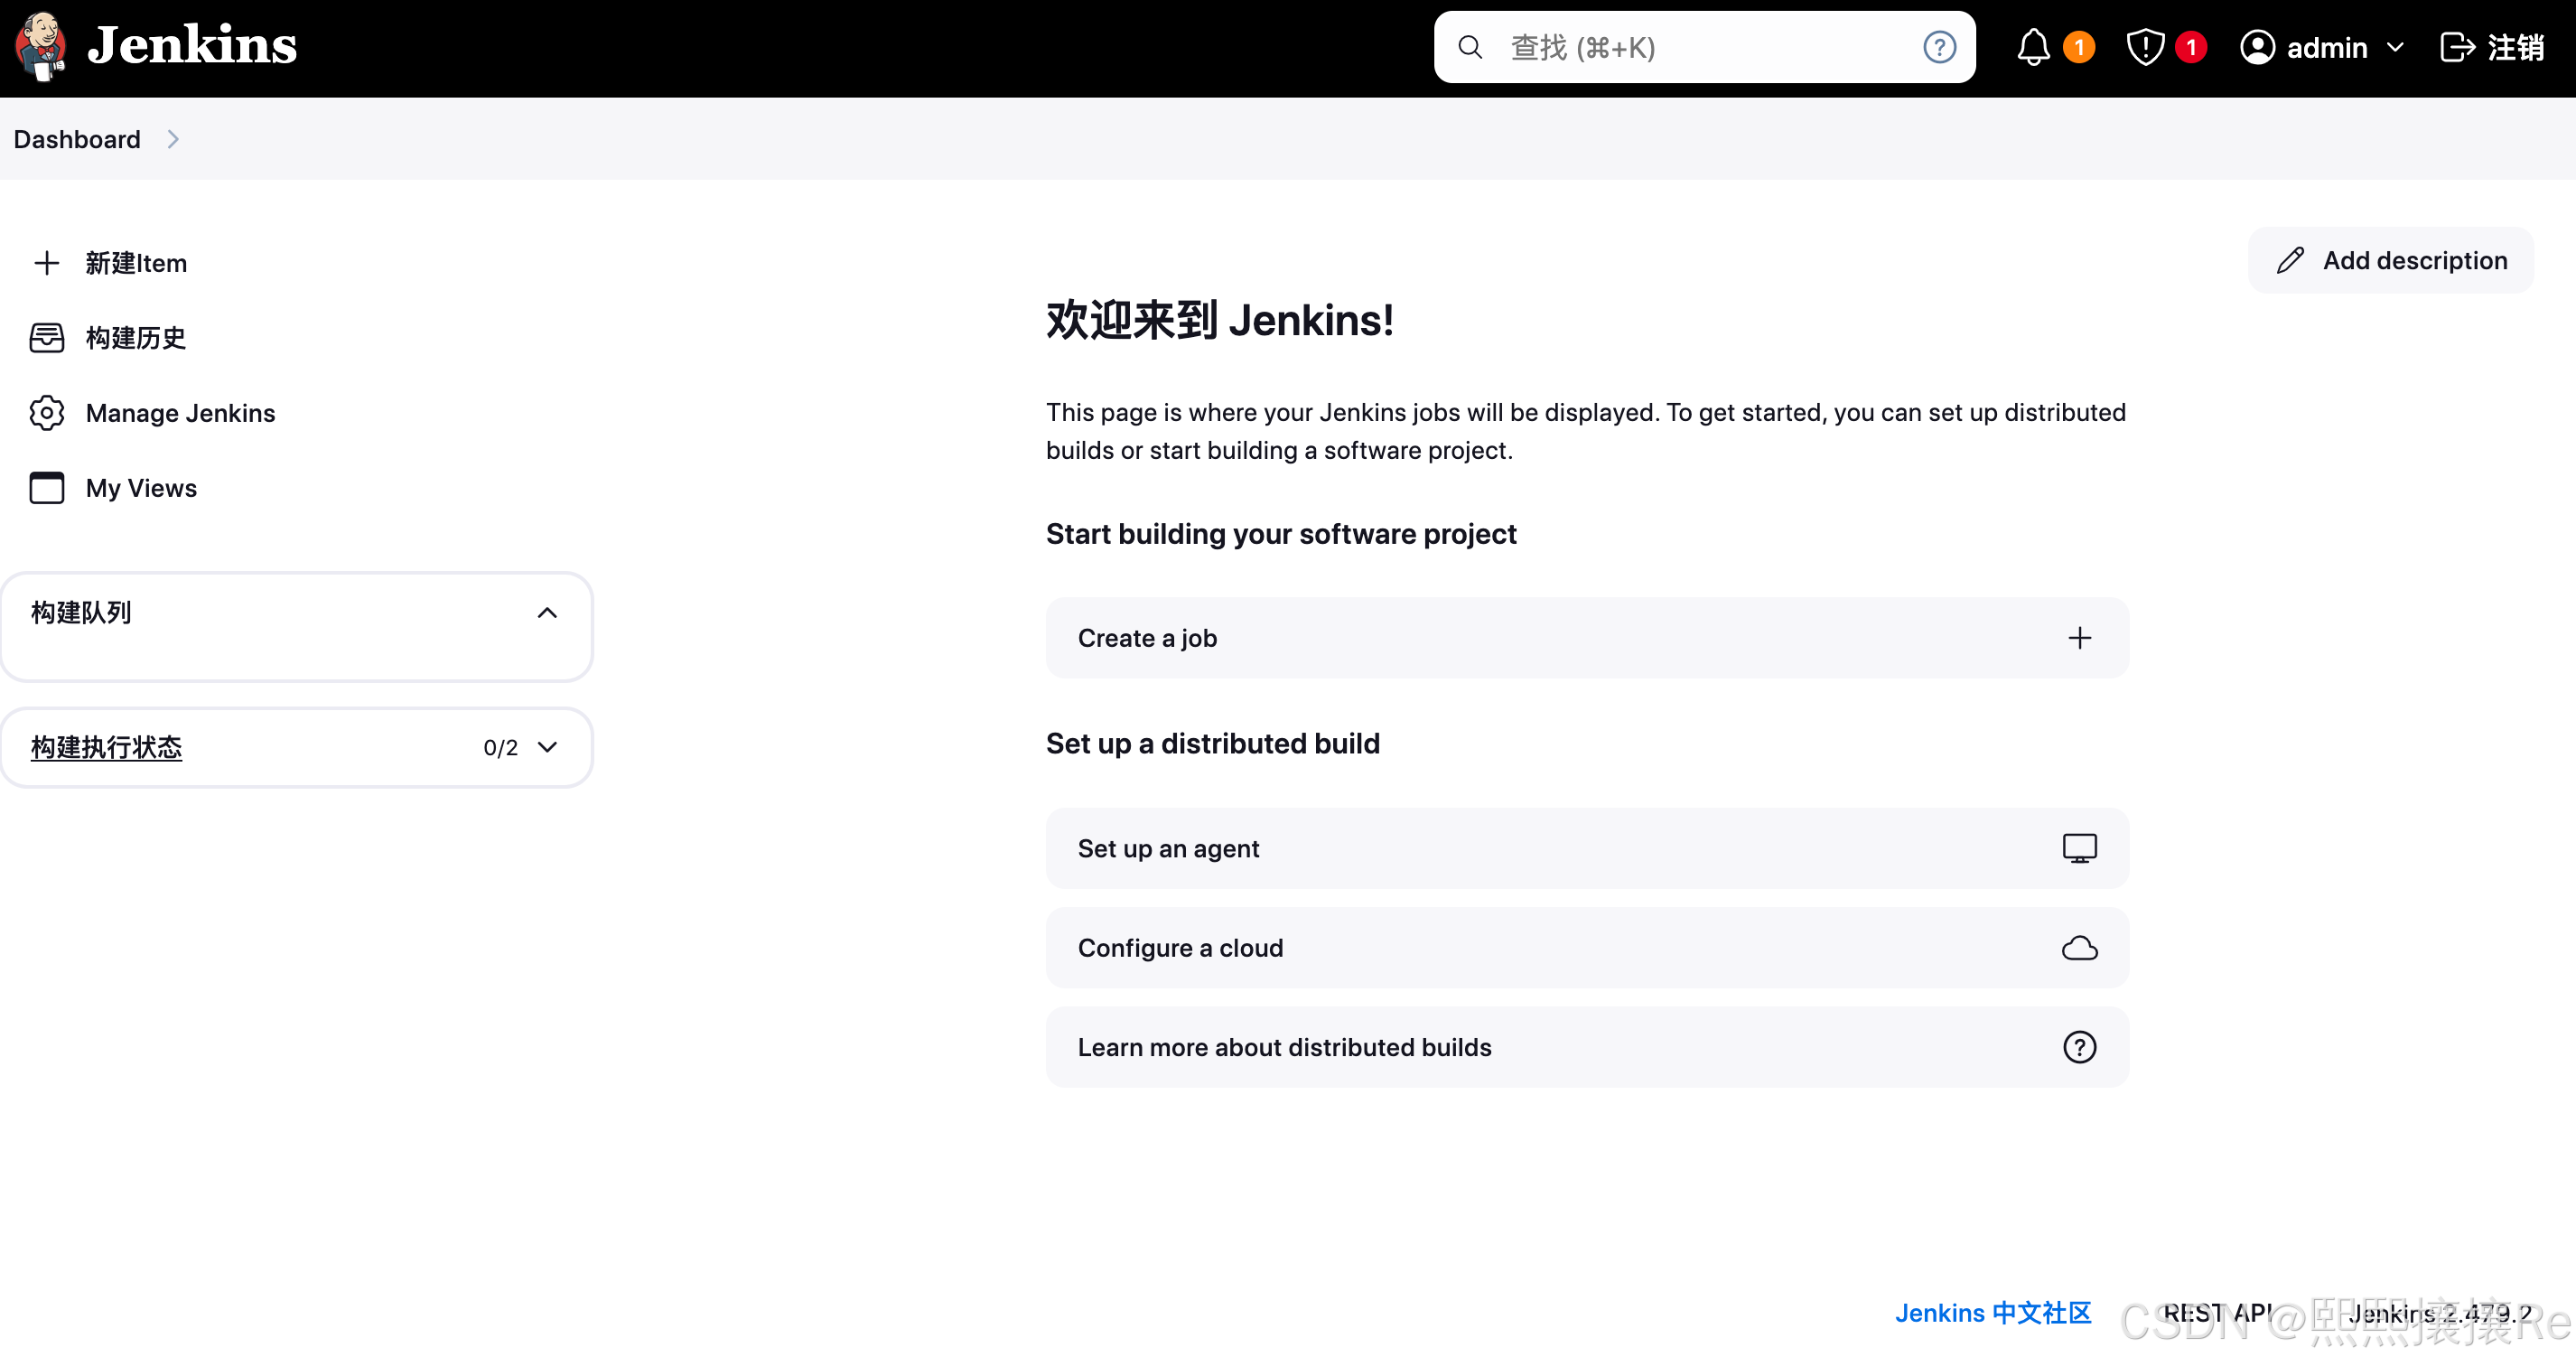Navigate to Dashboard via breadcrumb
Image resolution: width=2576 pixels, height=1366 pixels.
click(76, 139)
